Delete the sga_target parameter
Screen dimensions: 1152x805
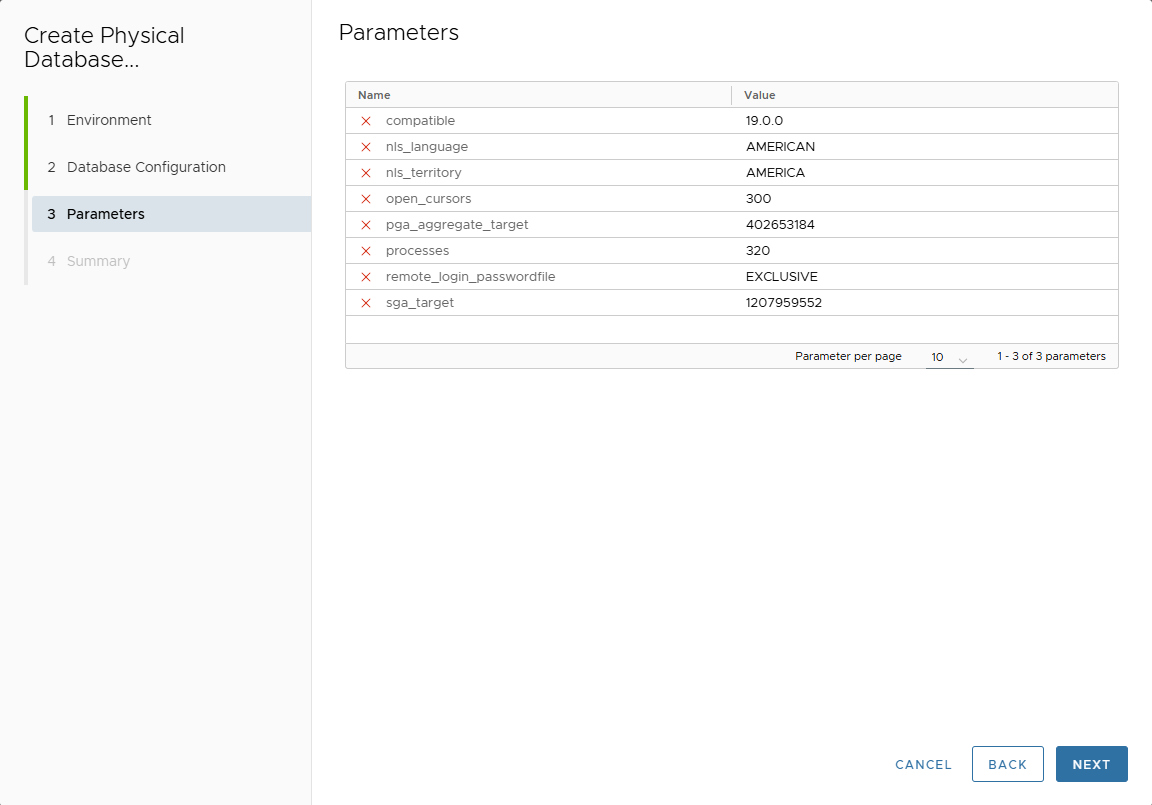point(366,302)
